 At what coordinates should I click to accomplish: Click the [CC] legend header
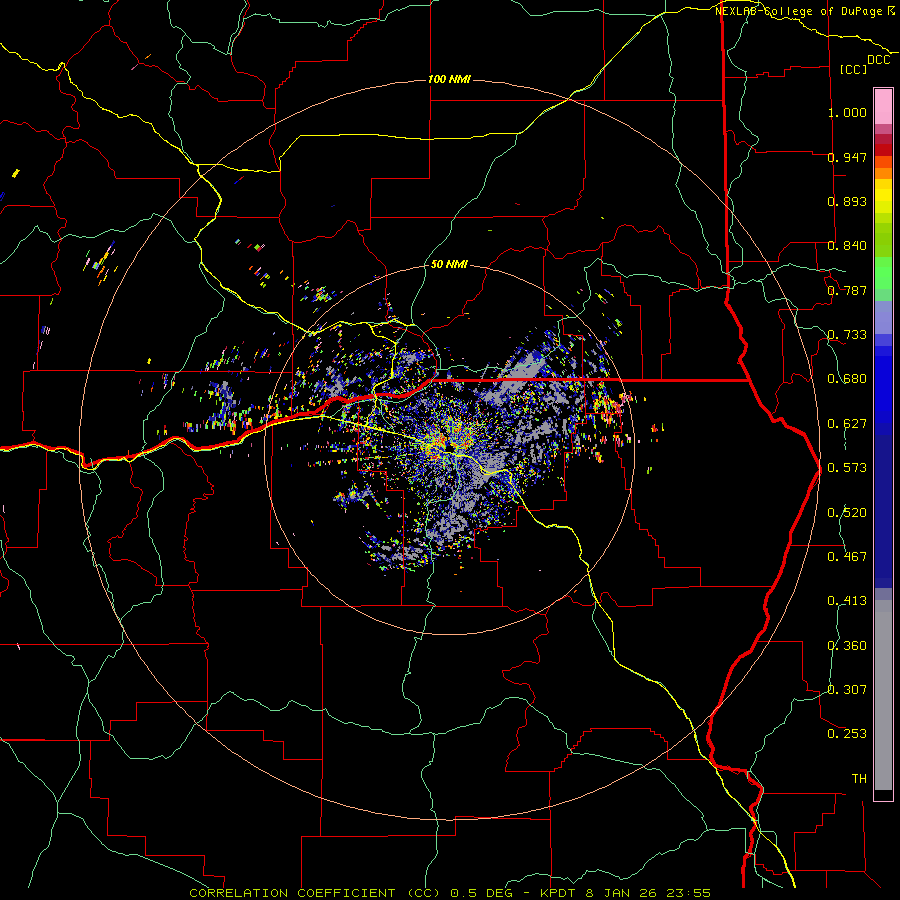pyautogui.click(x=853, y=69)
